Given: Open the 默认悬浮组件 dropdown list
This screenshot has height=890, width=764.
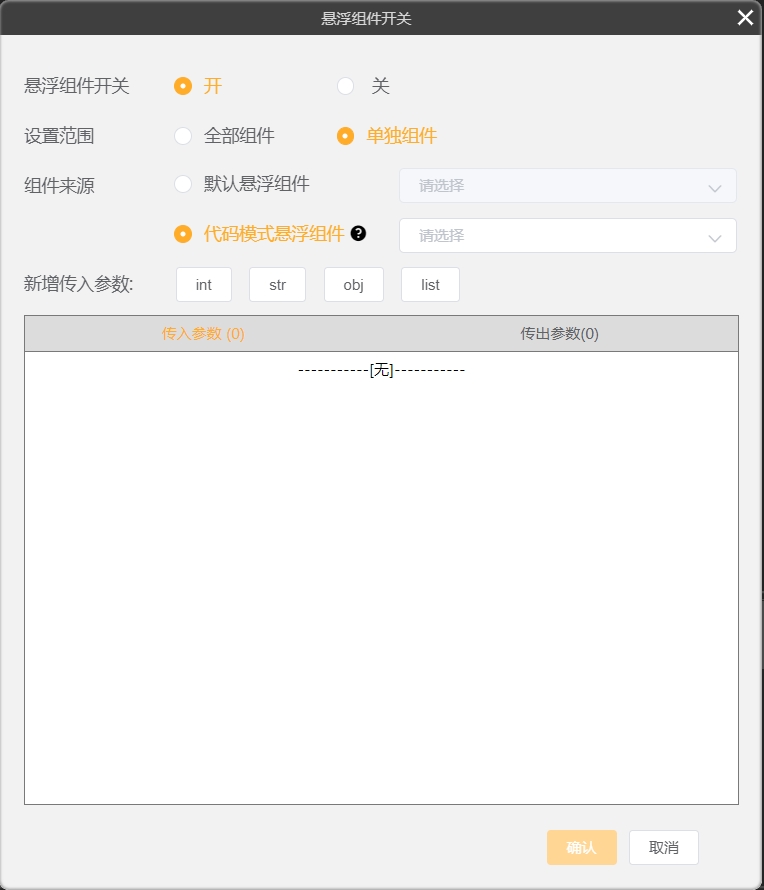Looking at the screenshot, I should pyautogui.click(x=567, y=186).
